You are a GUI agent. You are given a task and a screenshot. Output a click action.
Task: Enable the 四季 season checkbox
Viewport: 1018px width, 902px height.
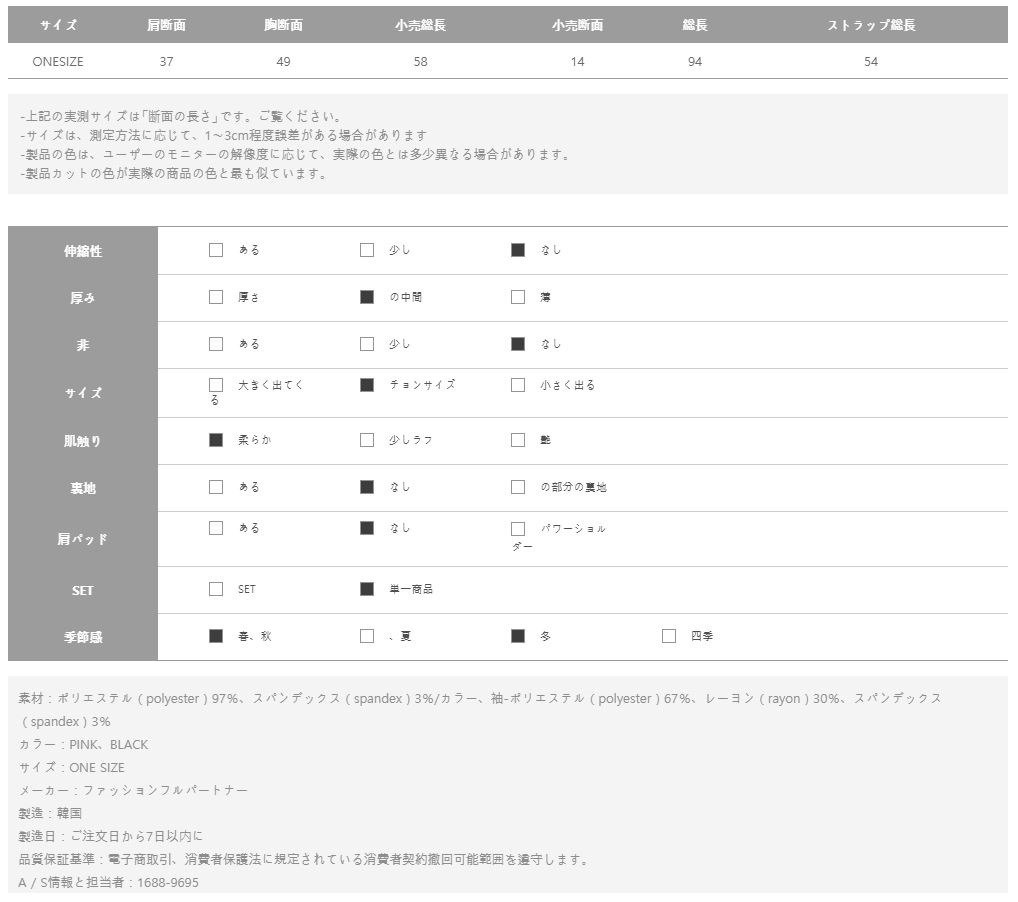click(x=669, y=636)
